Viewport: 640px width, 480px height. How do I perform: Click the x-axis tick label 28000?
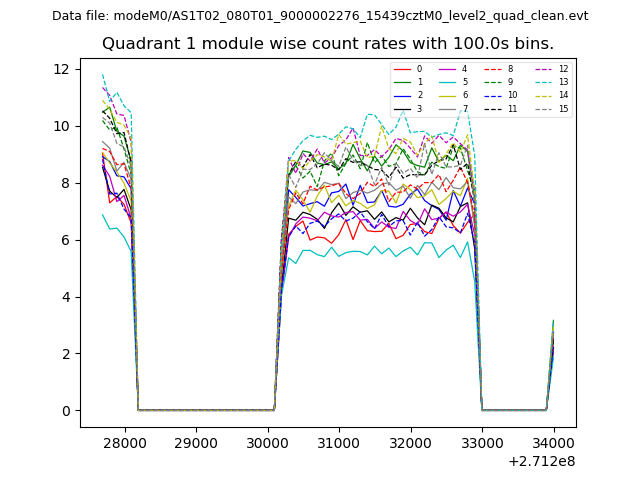coord(124,443)
